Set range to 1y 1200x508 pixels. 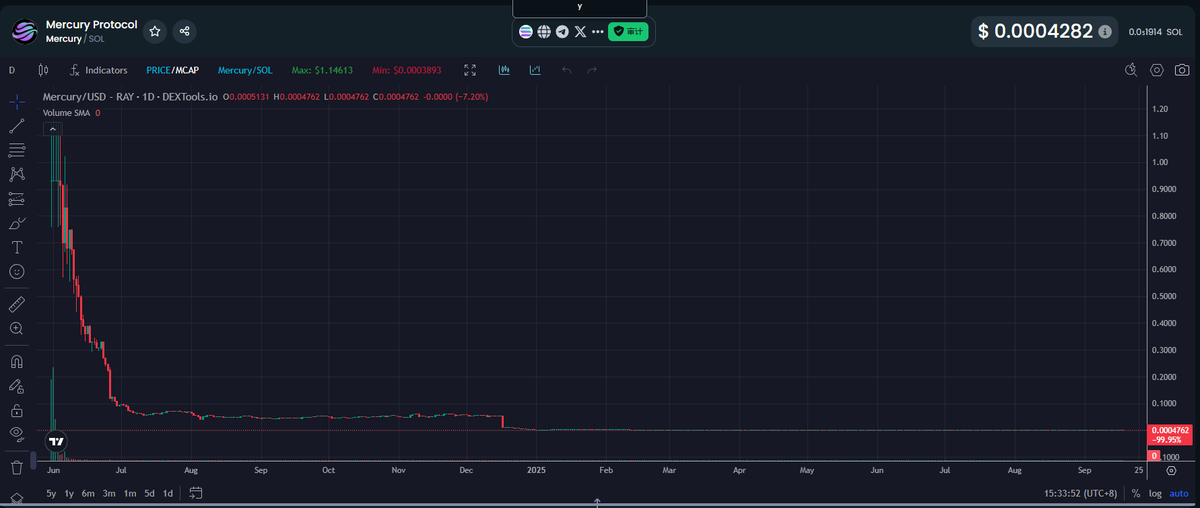[69, 493]
